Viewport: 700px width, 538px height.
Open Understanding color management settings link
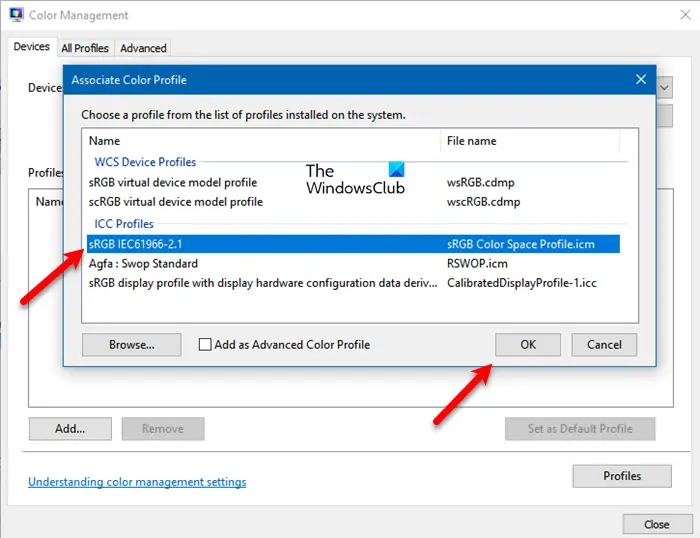[137, 482]
